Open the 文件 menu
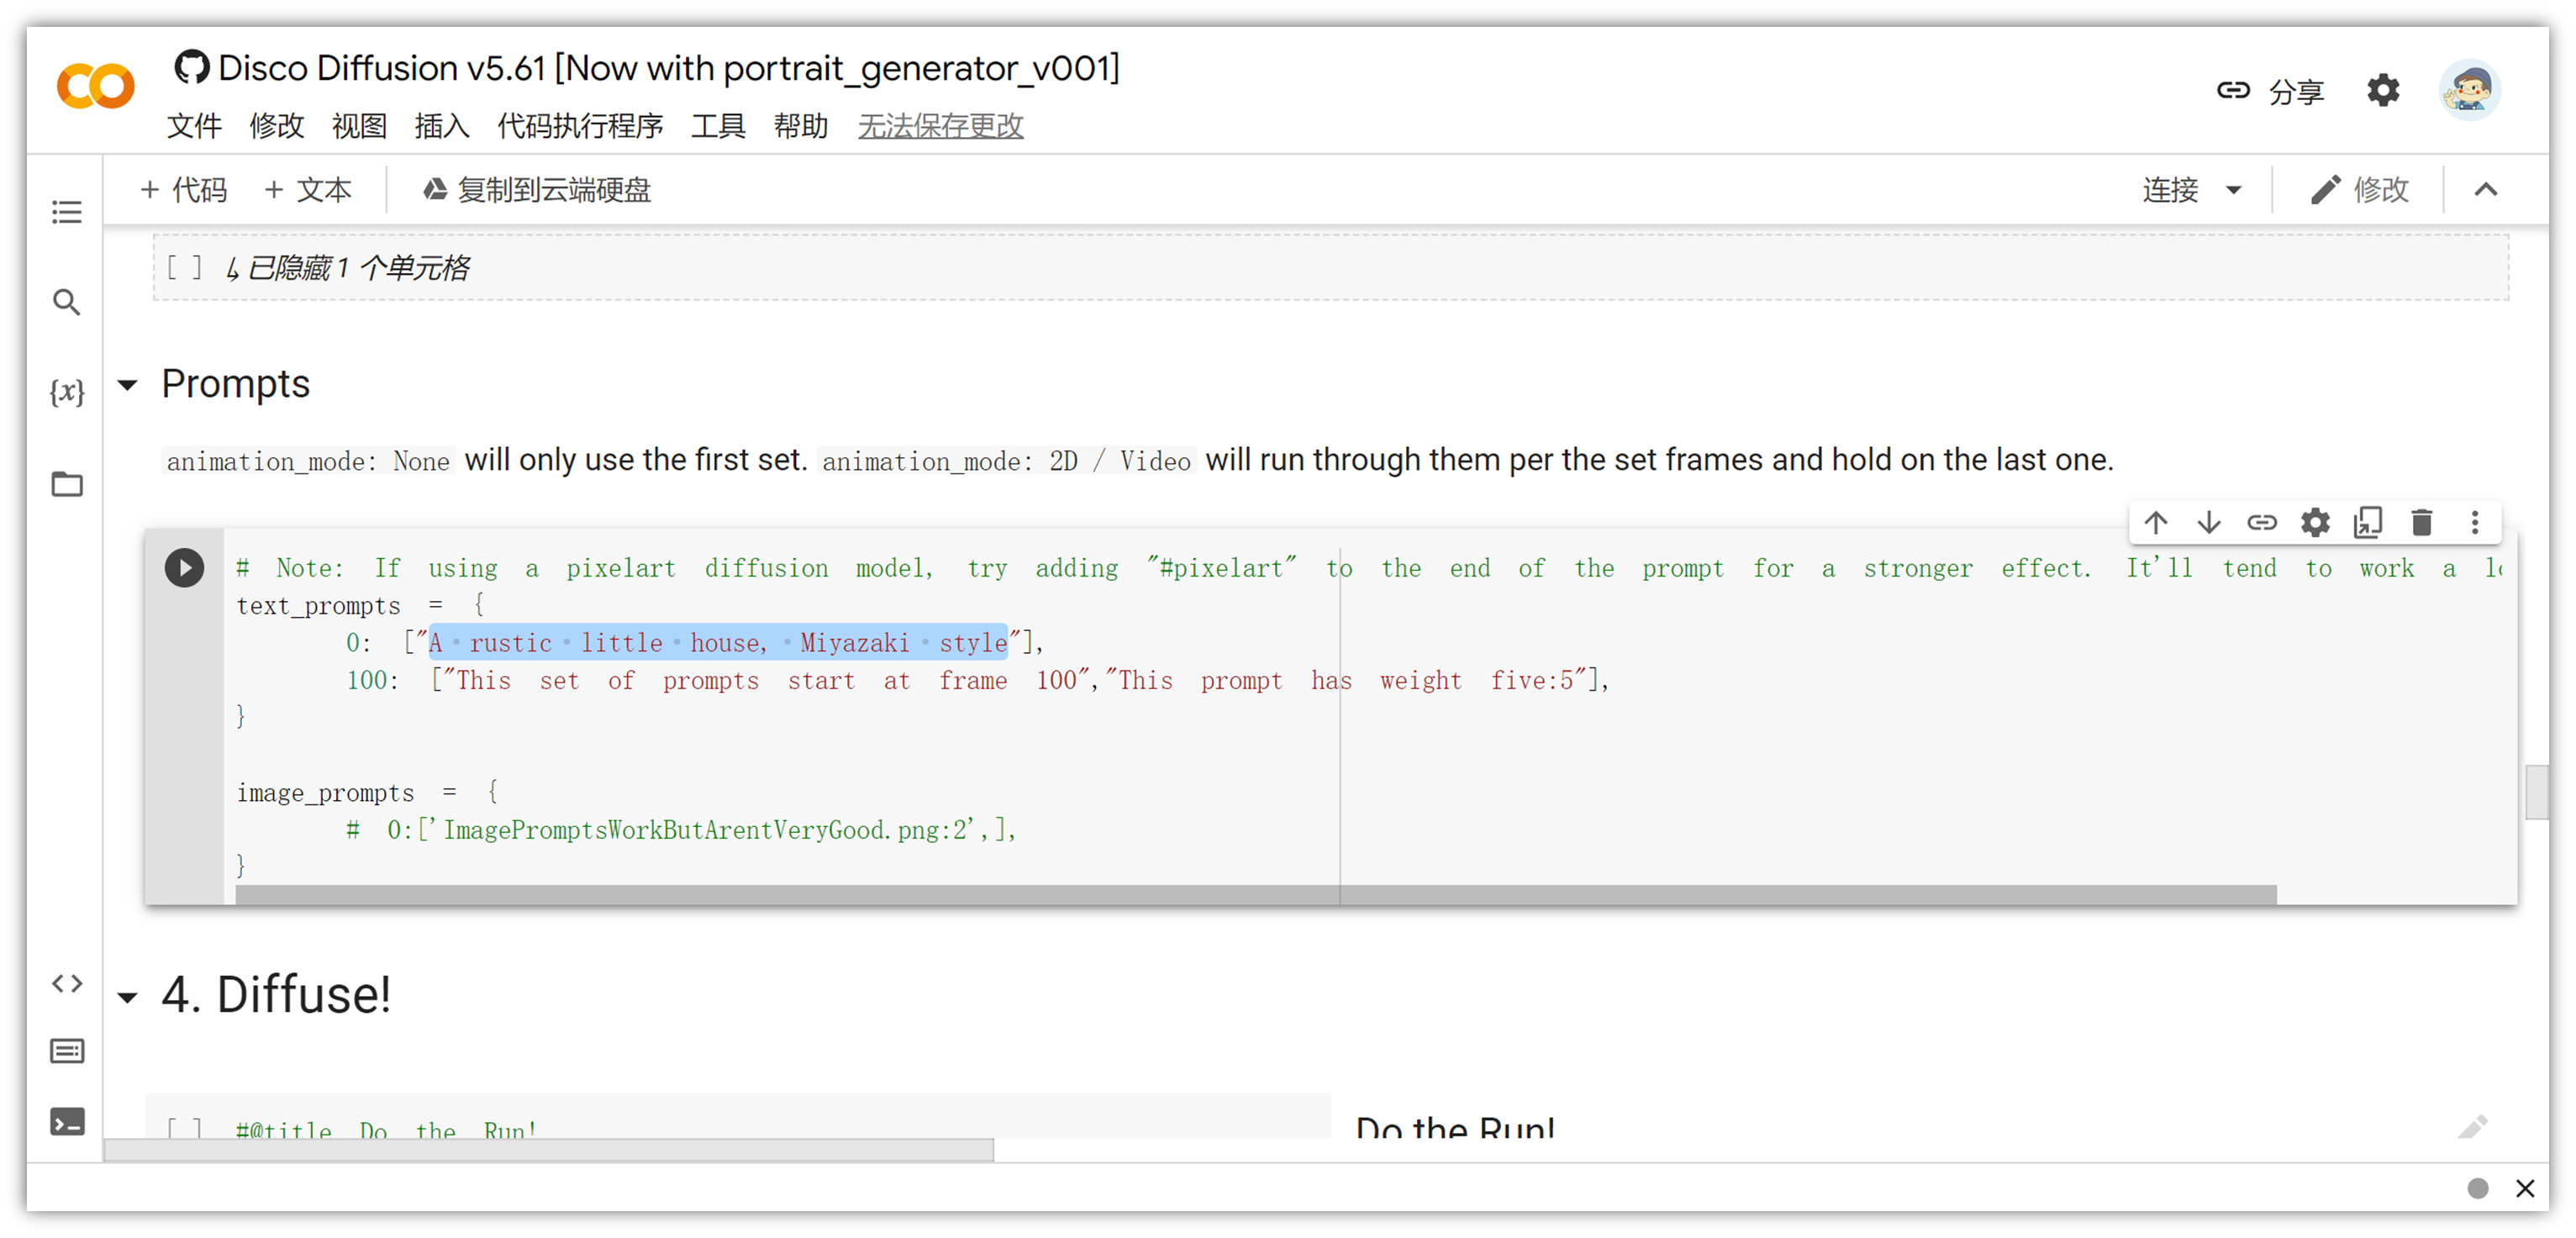 tap(194, 126)
